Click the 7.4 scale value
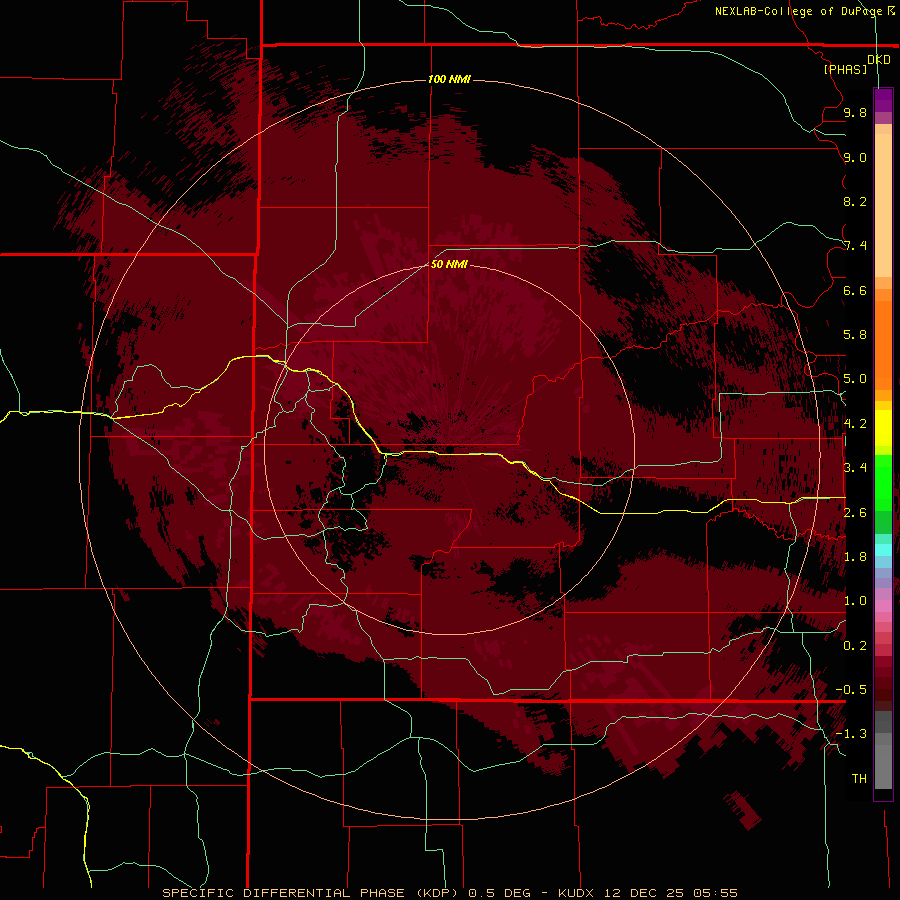900x900 pixels. tap(855, 246)
